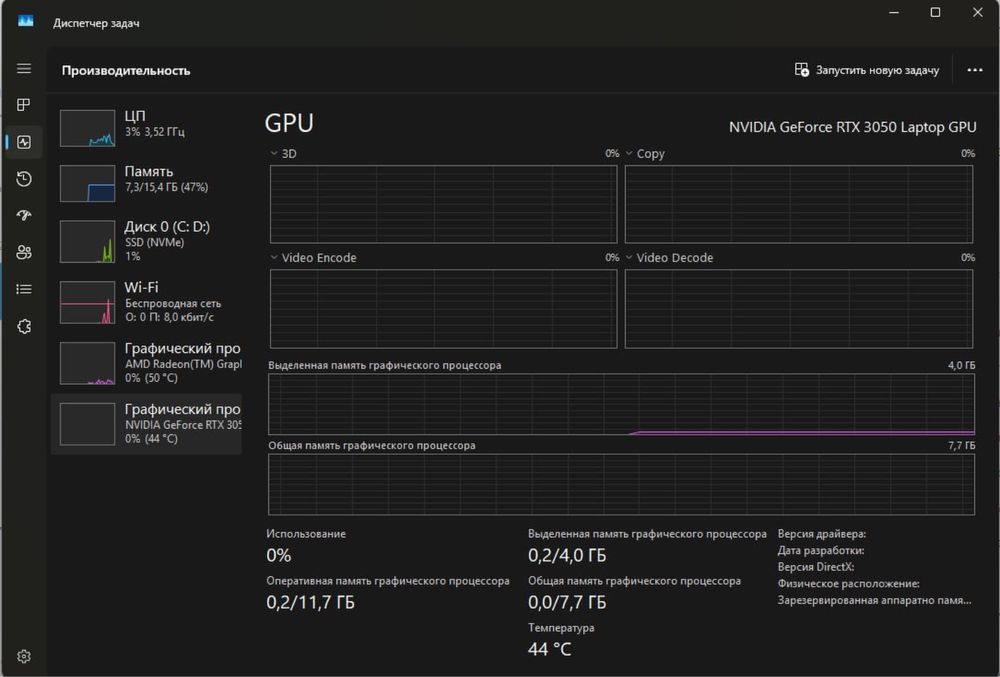Select the Память performance item
1000x677 pixels.
click(x=147, y=182)
